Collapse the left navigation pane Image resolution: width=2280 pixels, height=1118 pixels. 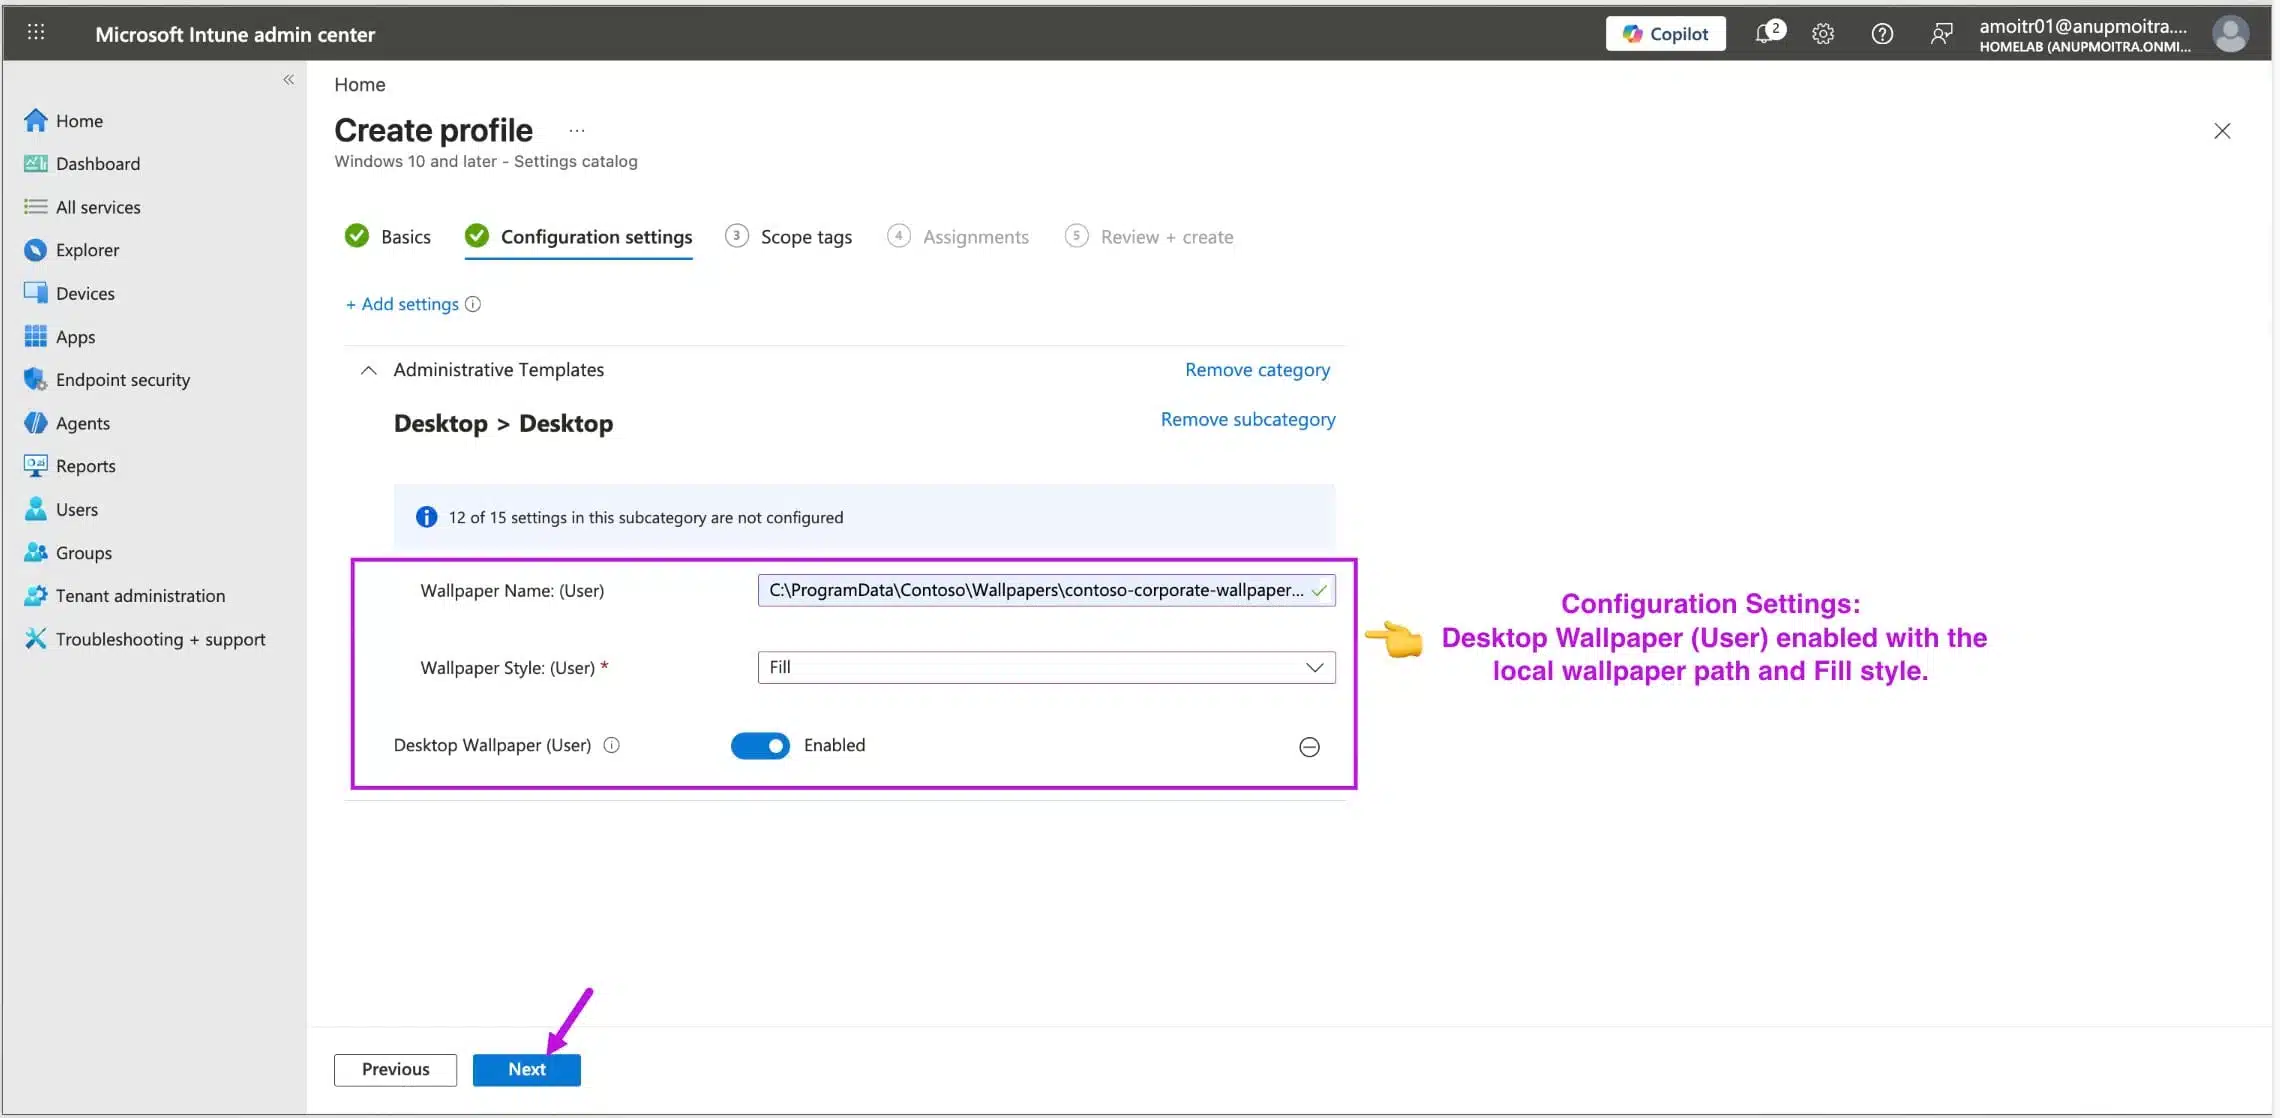coord(288,80)
